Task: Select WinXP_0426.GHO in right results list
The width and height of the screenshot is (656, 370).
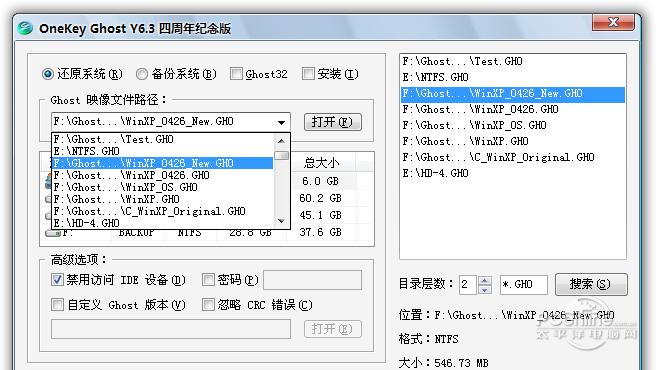Action: [513, 110]
